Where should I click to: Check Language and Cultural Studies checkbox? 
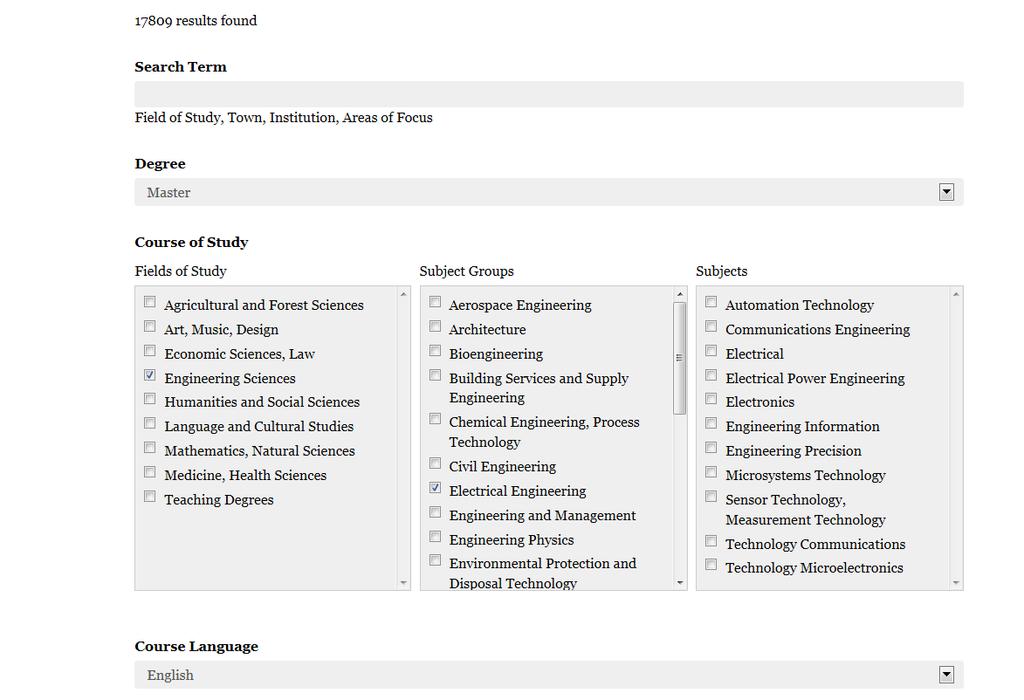(150, 423)
